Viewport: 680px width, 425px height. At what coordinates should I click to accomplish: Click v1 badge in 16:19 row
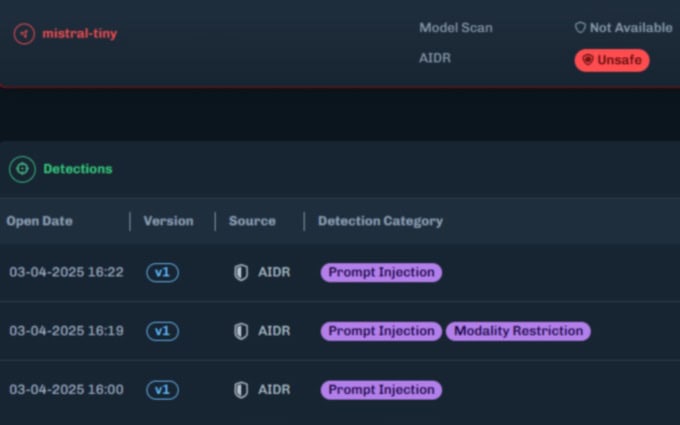(162, 331)
